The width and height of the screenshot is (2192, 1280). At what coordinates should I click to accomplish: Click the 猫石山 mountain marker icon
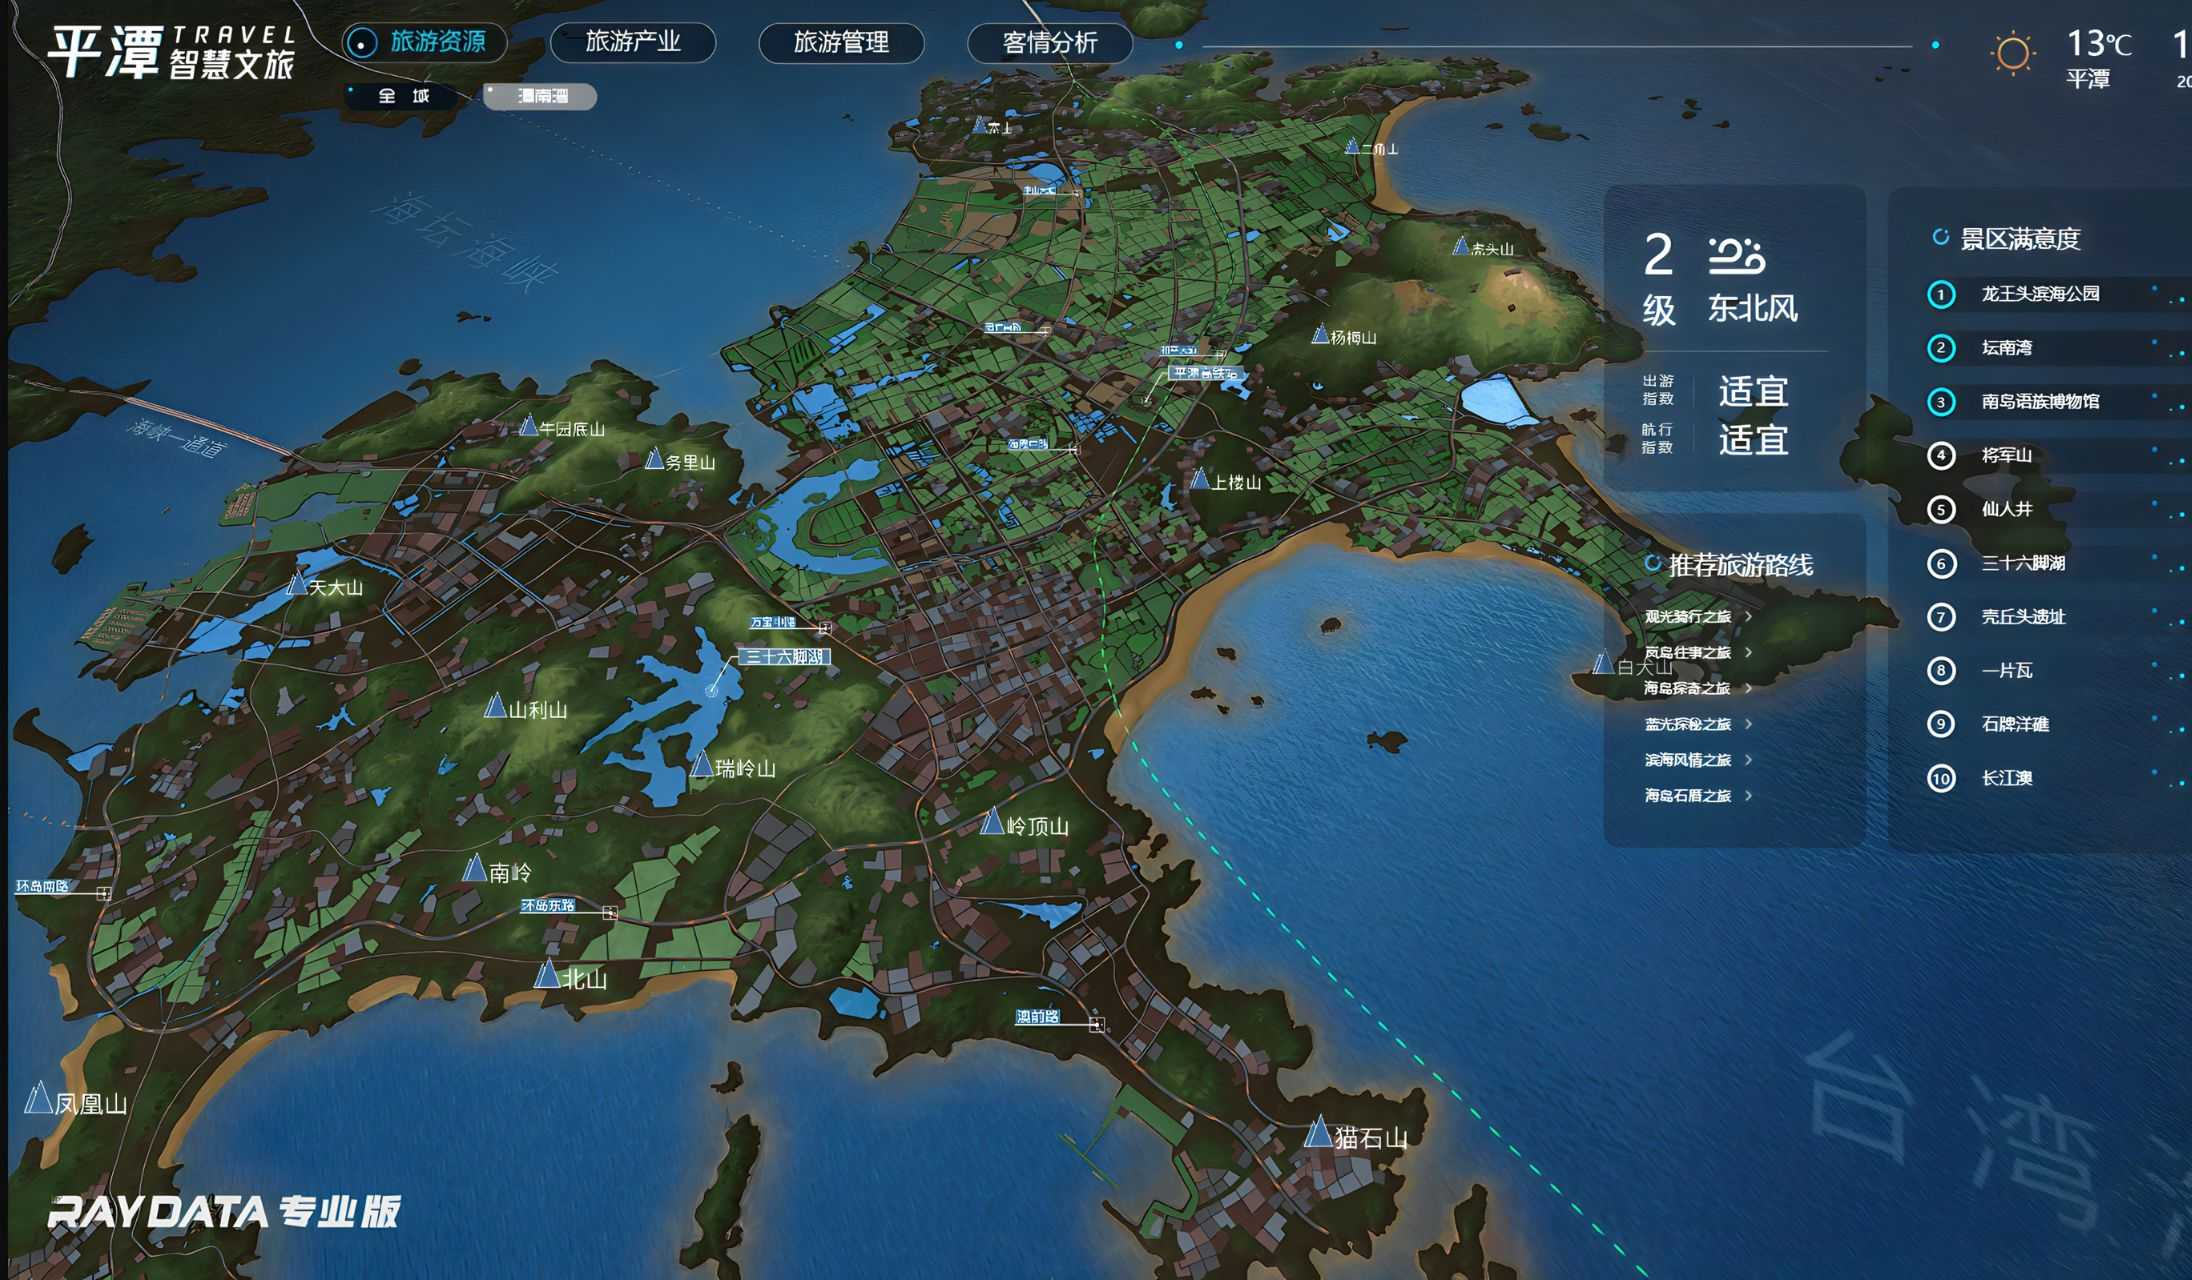[x=1318, y=1132]
